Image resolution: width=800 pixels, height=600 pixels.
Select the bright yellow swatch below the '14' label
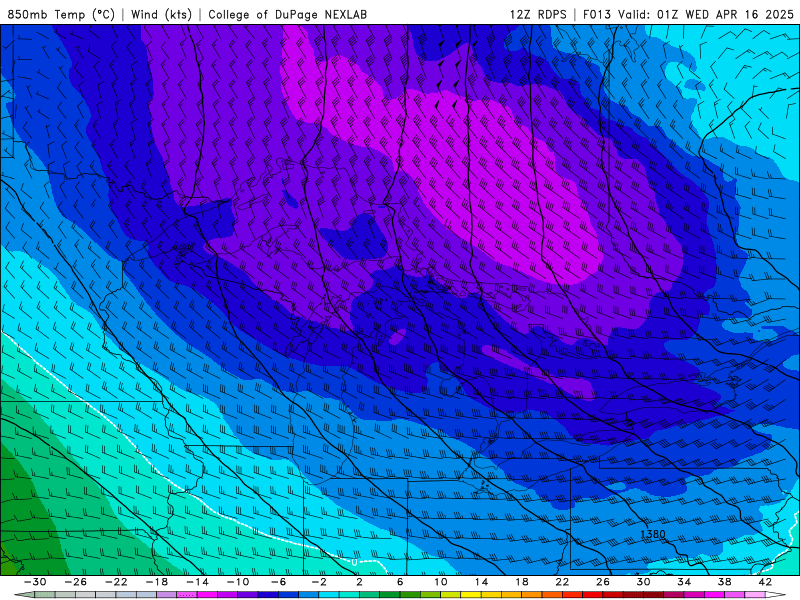point(471,595)
